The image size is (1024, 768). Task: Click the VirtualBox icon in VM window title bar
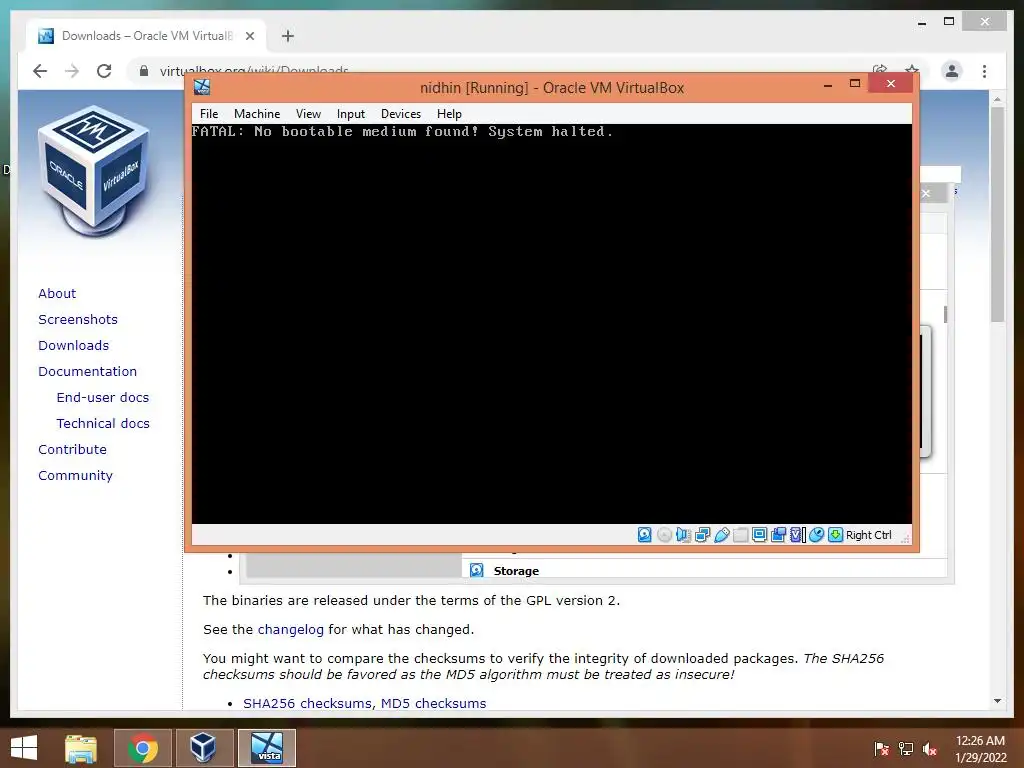click(x=202, y=87)
